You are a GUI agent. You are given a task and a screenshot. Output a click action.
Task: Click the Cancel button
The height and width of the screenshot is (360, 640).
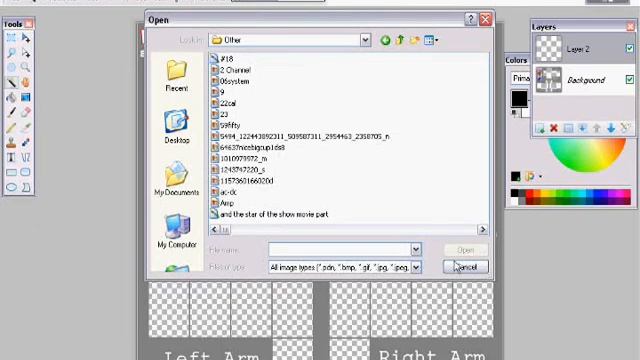[x=466, y=267]
